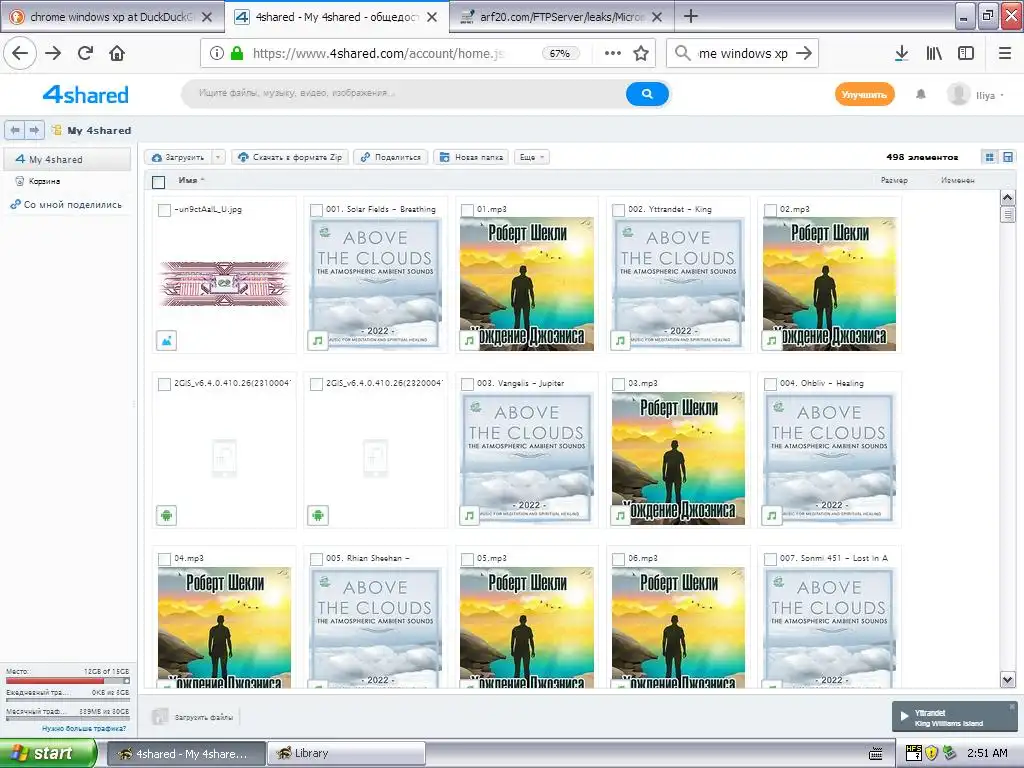This screenshot has width=1024, height=768.
Task: Reload the current page
Action: [x=86, y=54]
